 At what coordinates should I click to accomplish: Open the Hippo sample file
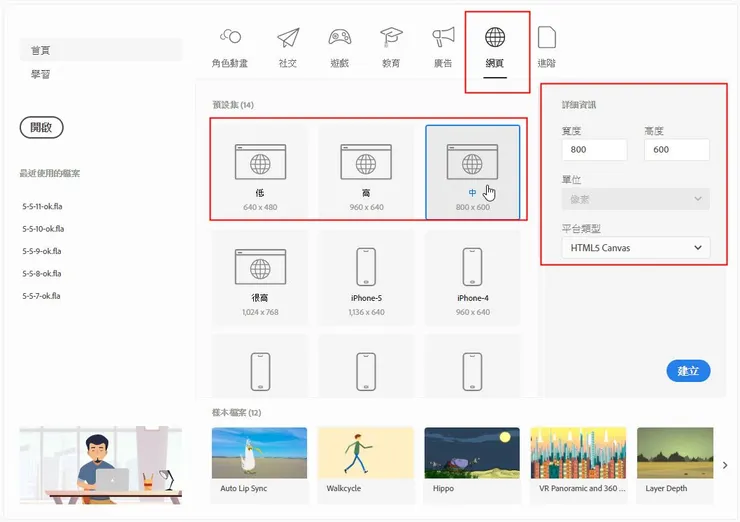(472, 463)
